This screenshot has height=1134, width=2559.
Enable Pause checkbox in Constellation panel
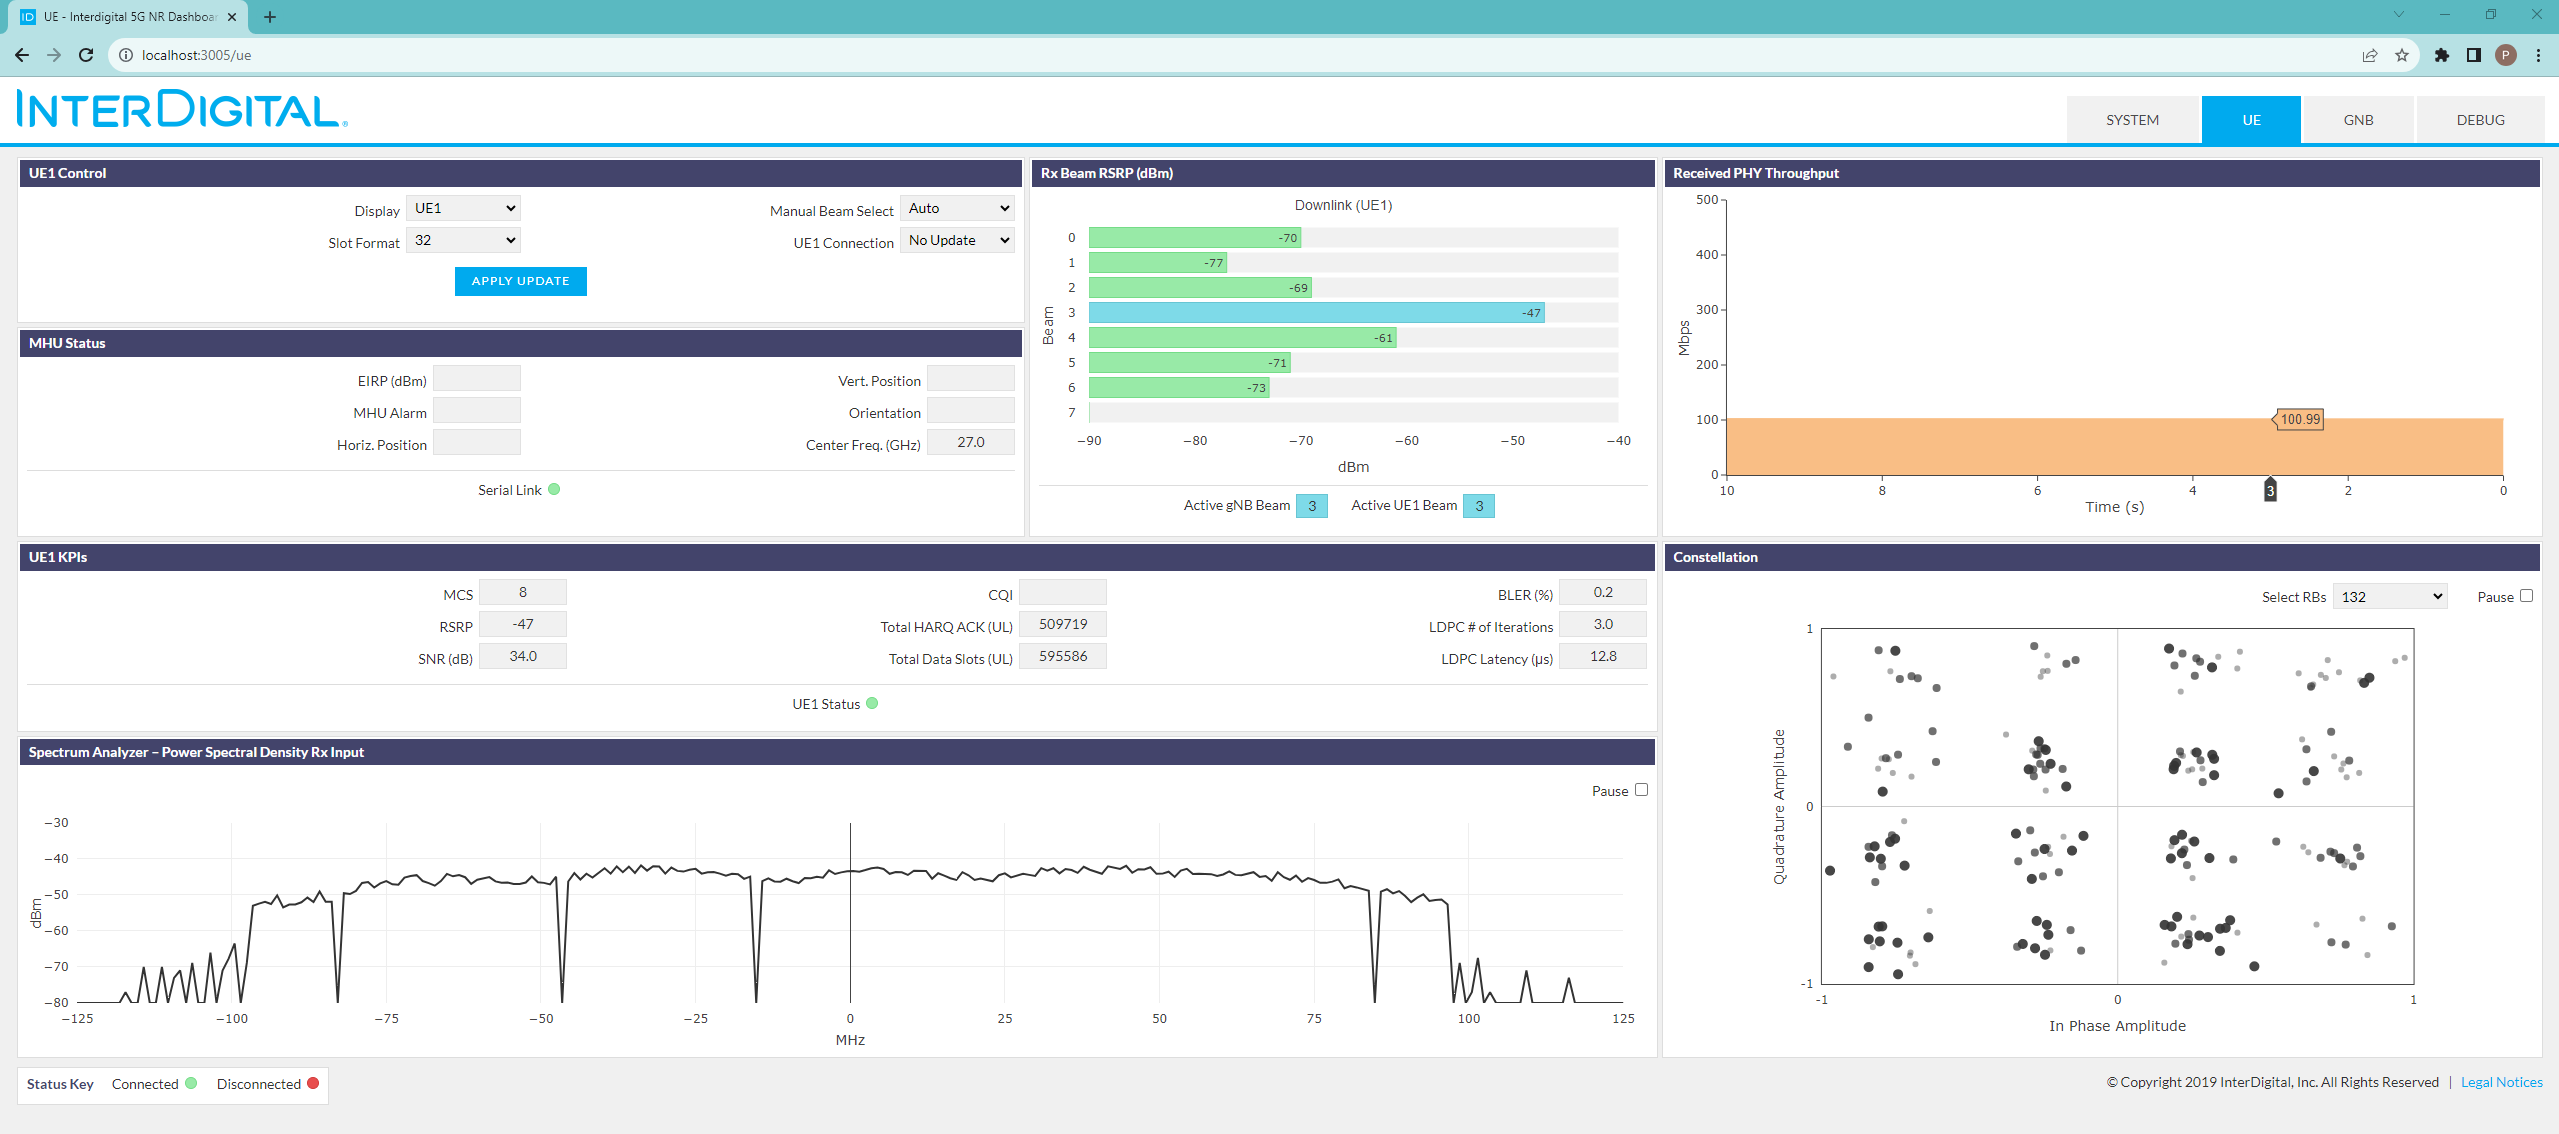coord(2526,596)
